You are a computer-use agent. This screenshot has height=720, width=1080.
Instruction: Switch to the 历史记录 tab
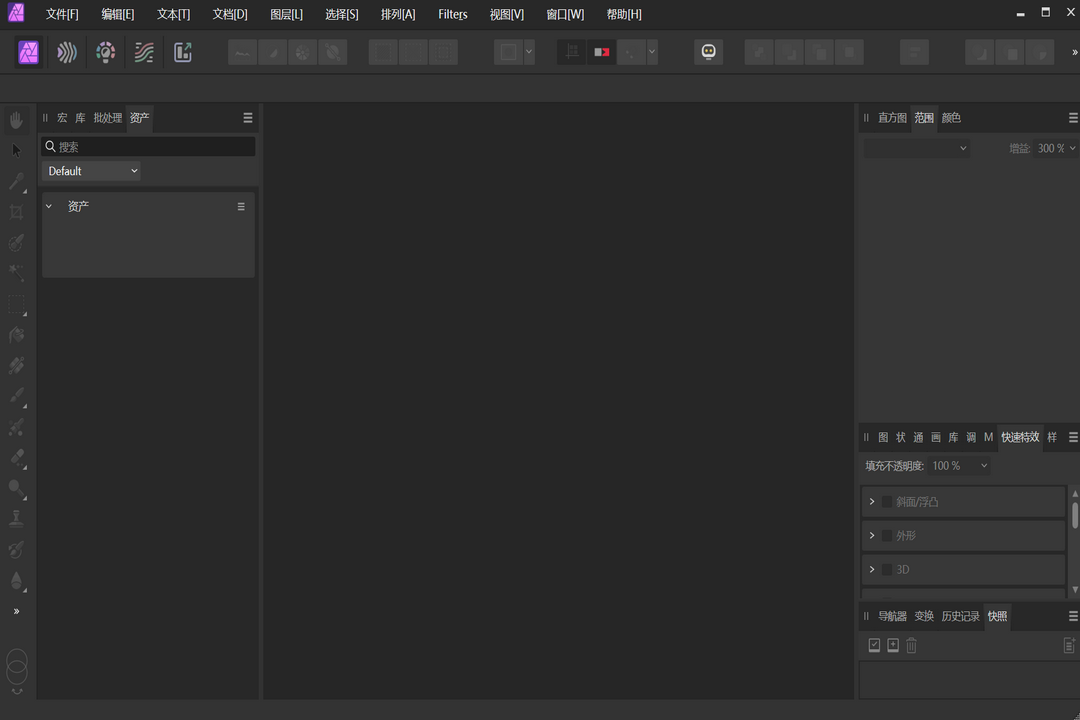coord(960,616)
